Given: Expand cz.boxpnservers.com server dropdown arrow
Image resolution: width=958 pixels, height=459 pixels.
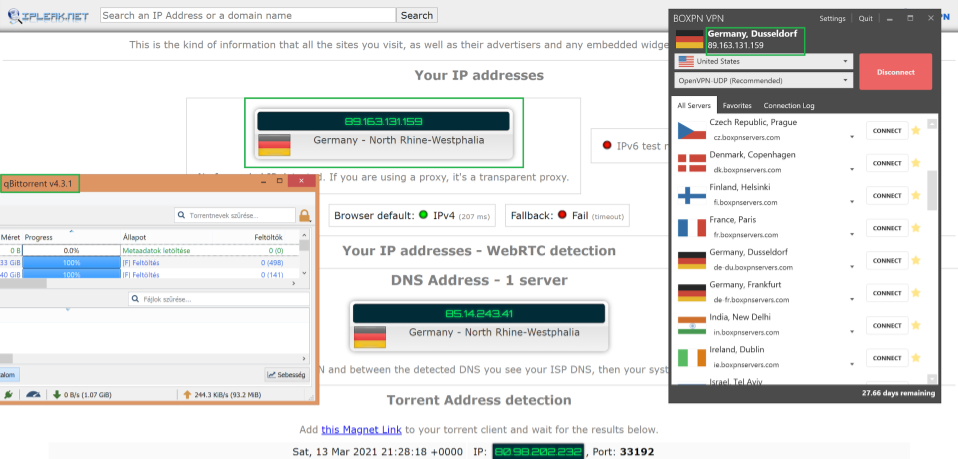Looking at the screenshot, I should (x=852, y=138).
